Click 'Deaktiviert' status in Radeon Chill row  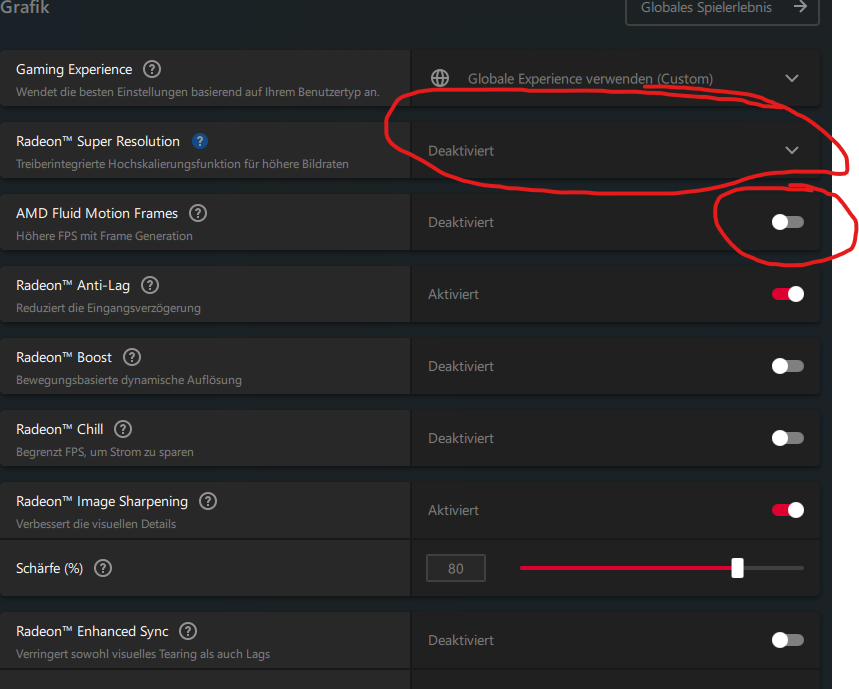461,438
